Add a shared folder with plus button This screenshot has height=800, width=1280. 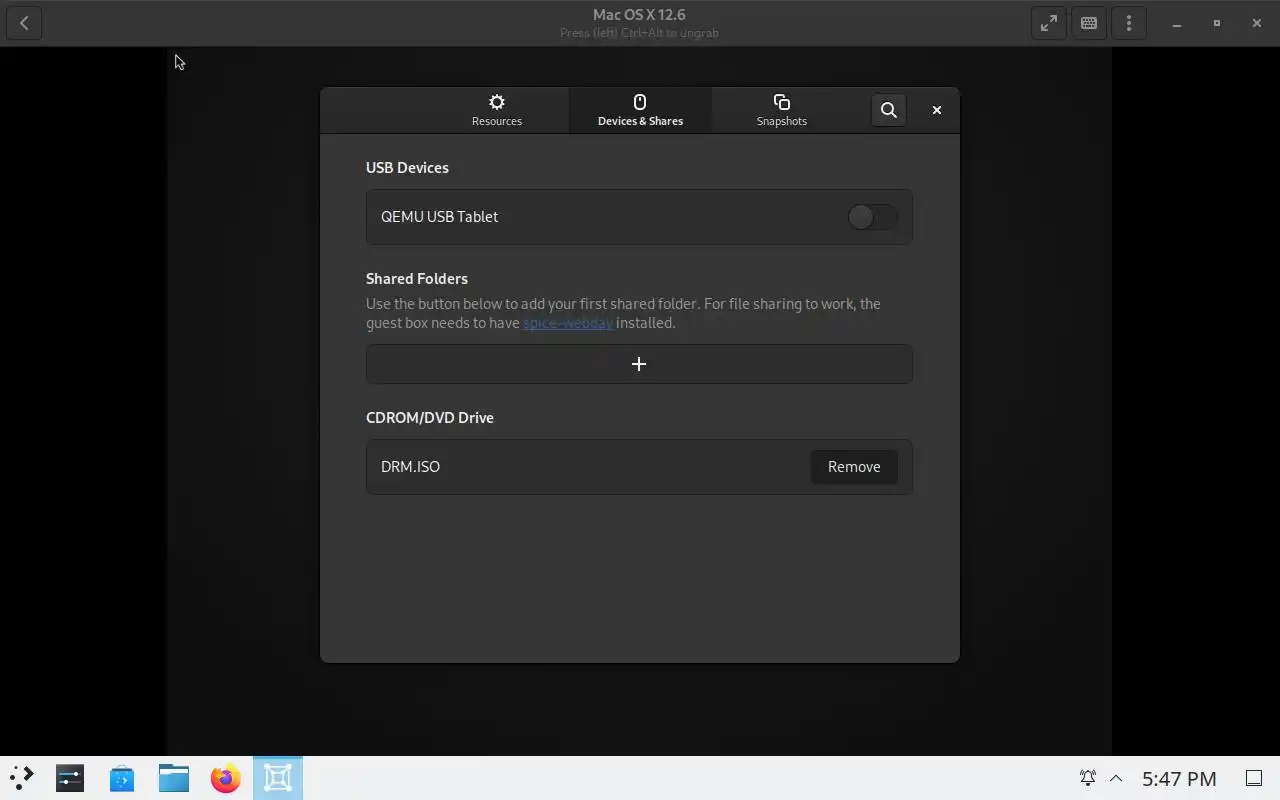click(x=639, y=364)
